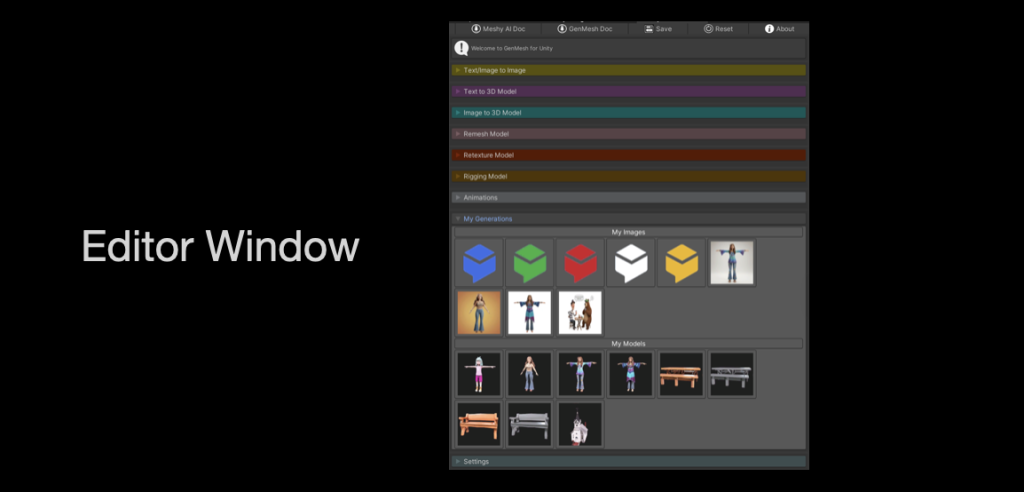1024x492 pixels.
Task: Expand the Text/Image to Image section
Action: pyautogui.click(x=494, y=71)
